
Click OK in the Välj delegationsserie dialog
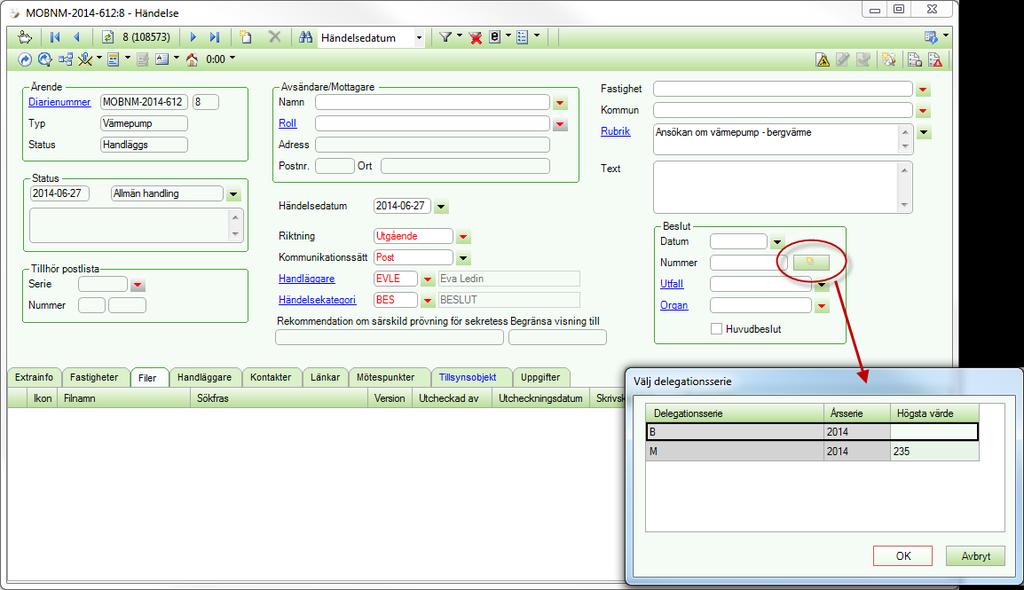pyautogui.click(x=903, y=556)
